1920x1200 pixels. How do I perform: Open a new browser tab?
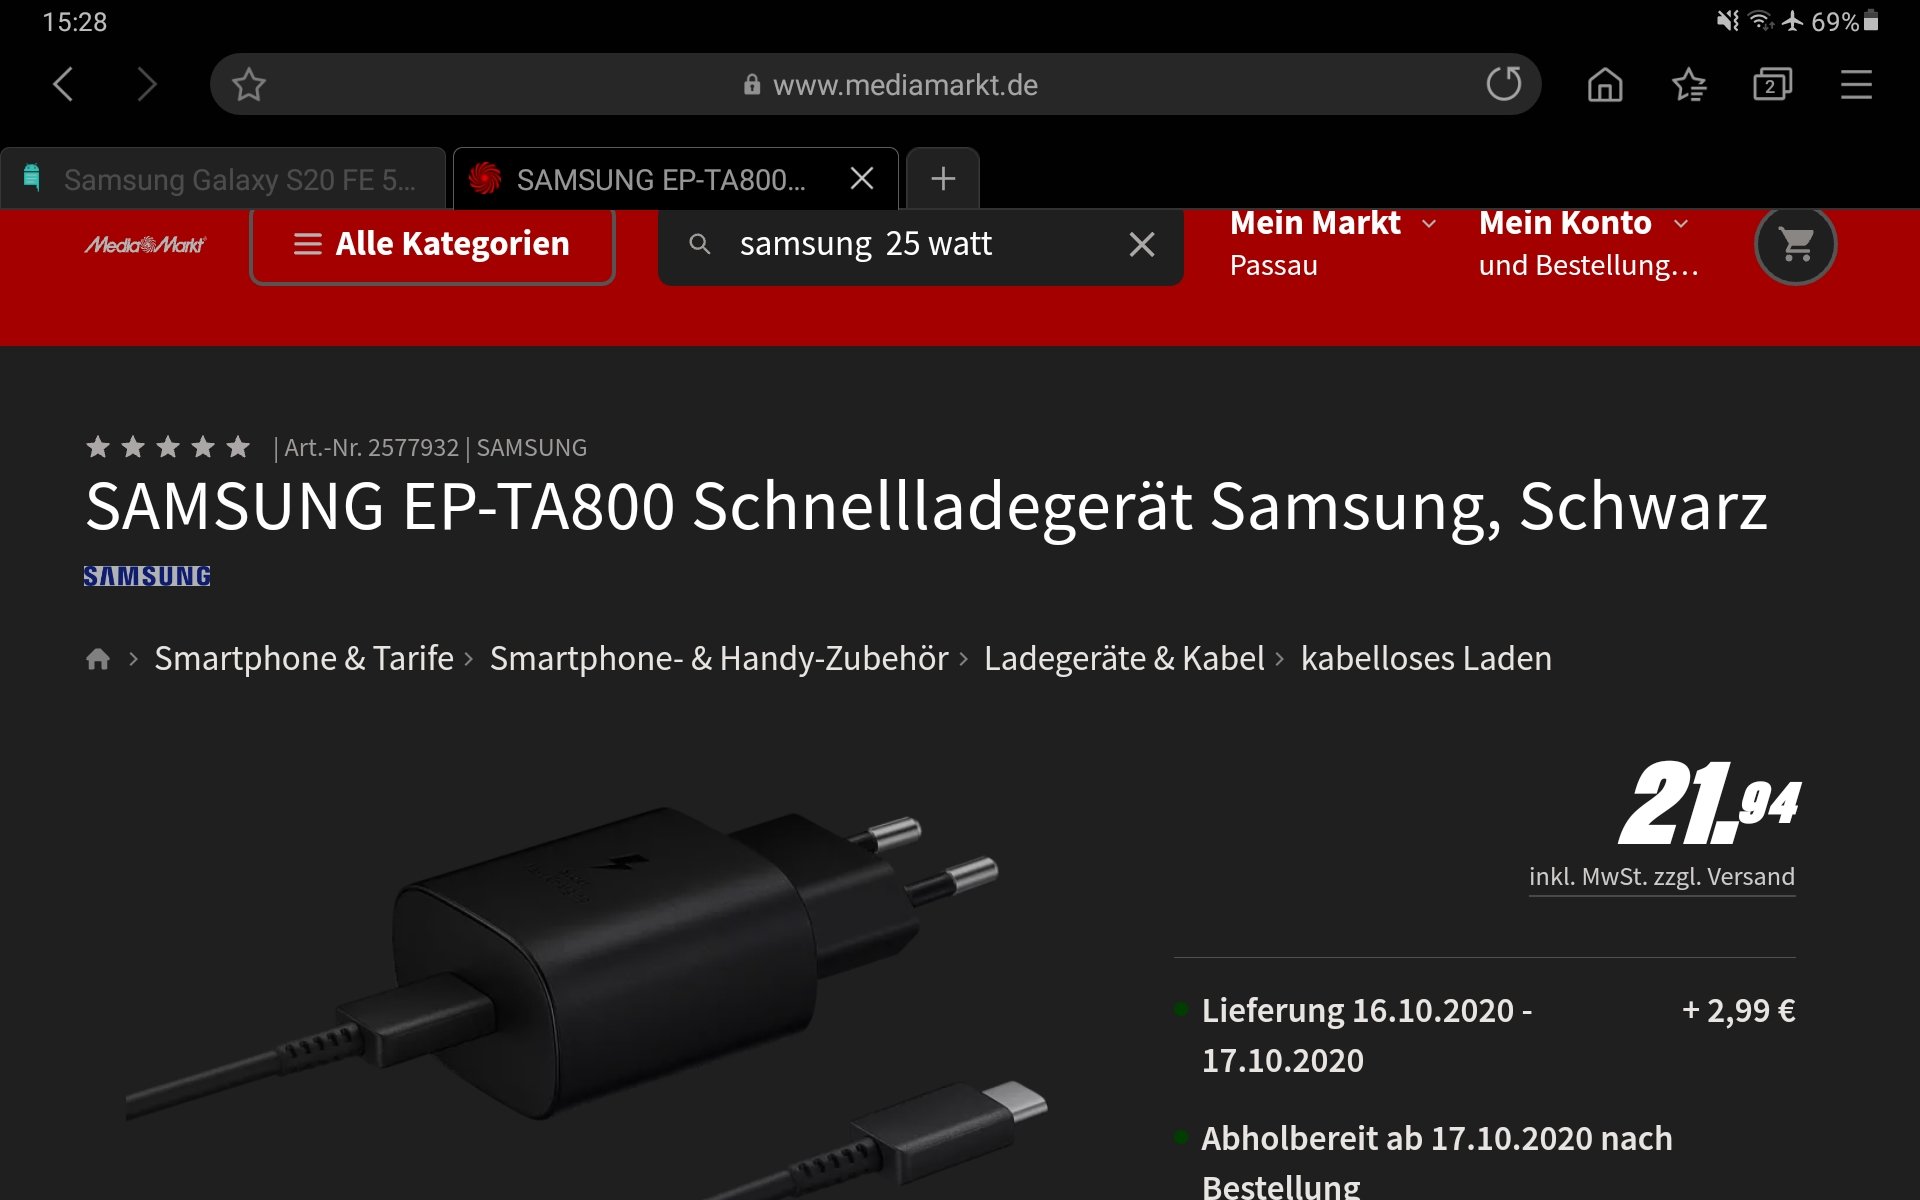942,179
